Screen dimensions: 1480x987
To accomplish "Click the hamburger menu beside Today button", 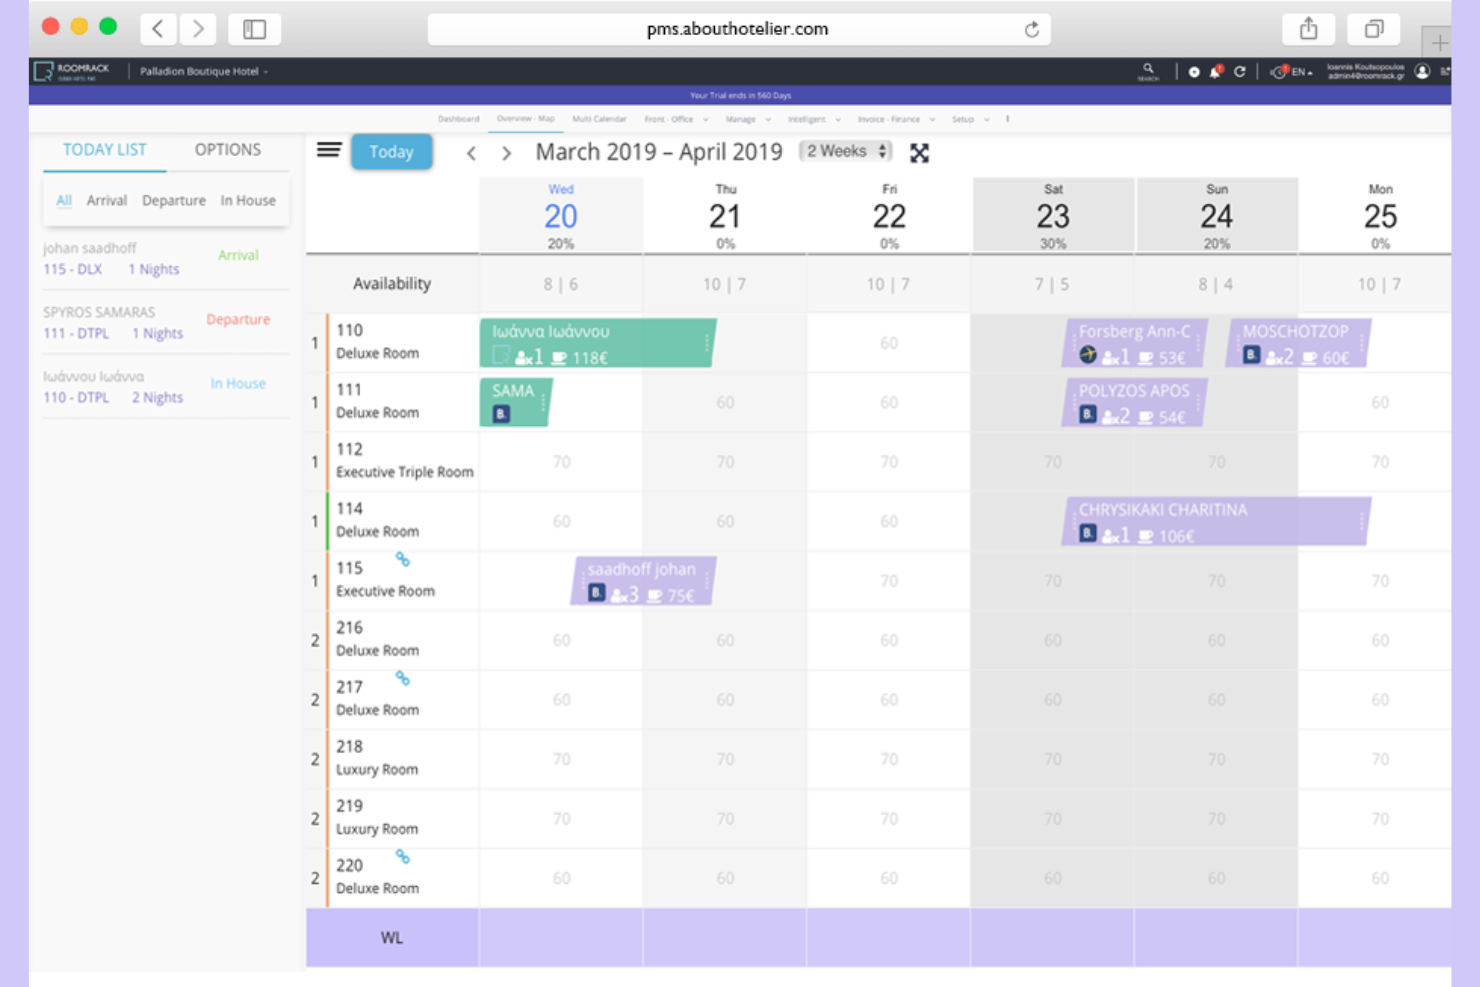I will point(328,151).
